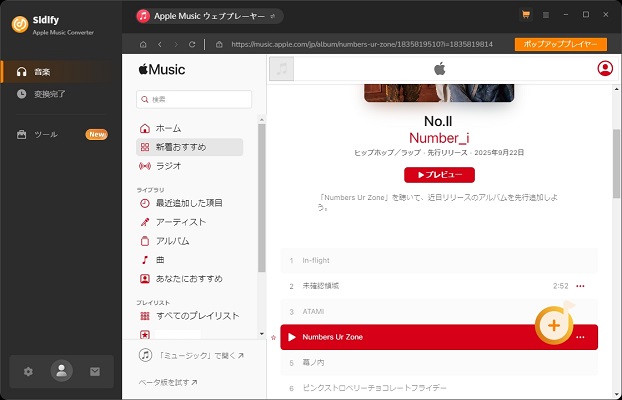This screenshot has height=400, width=622.
Task: Open the 音楽 section in Sidify sidebar
Action: [61, 72]
